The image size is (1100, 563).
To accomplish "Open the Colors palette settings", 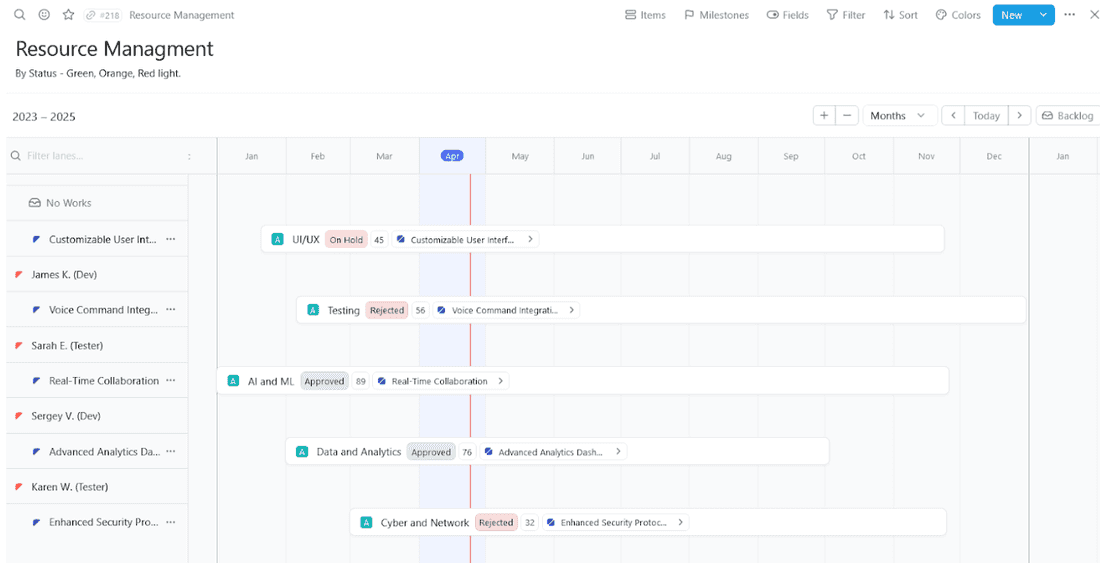I will click(x=958, y=15).
